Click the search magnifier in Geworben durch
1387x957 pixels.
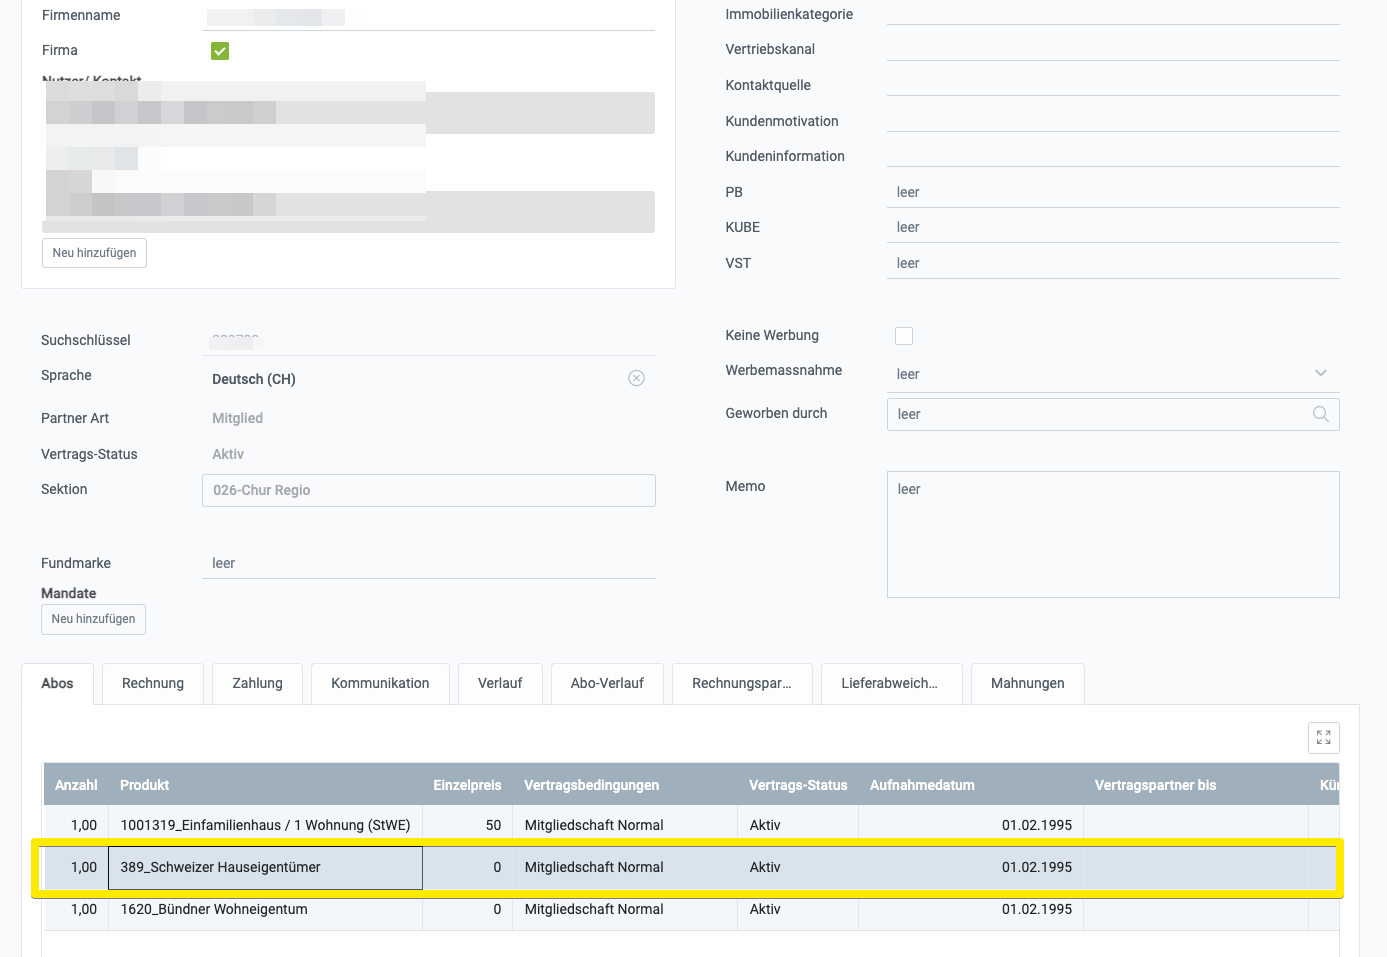pyautogui.click(x=1320, y=414)
